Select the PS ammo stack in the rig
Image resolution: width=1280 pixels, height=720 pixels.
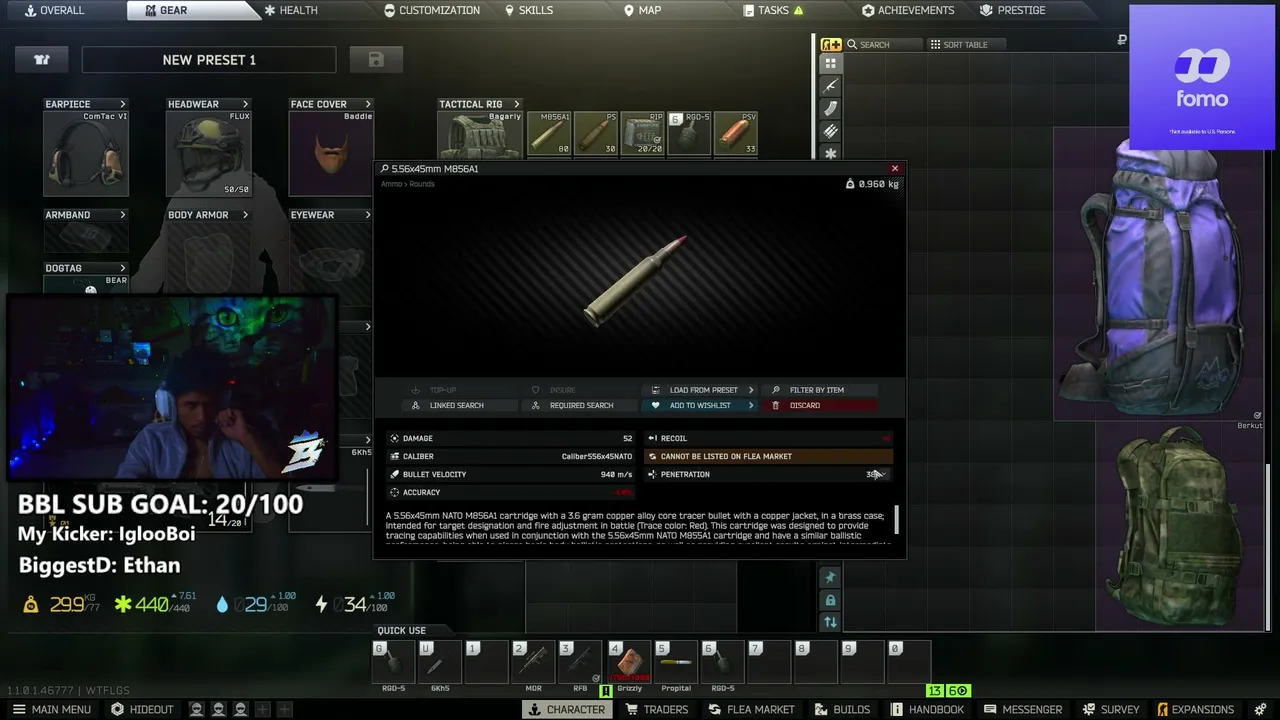click(596, 134)
